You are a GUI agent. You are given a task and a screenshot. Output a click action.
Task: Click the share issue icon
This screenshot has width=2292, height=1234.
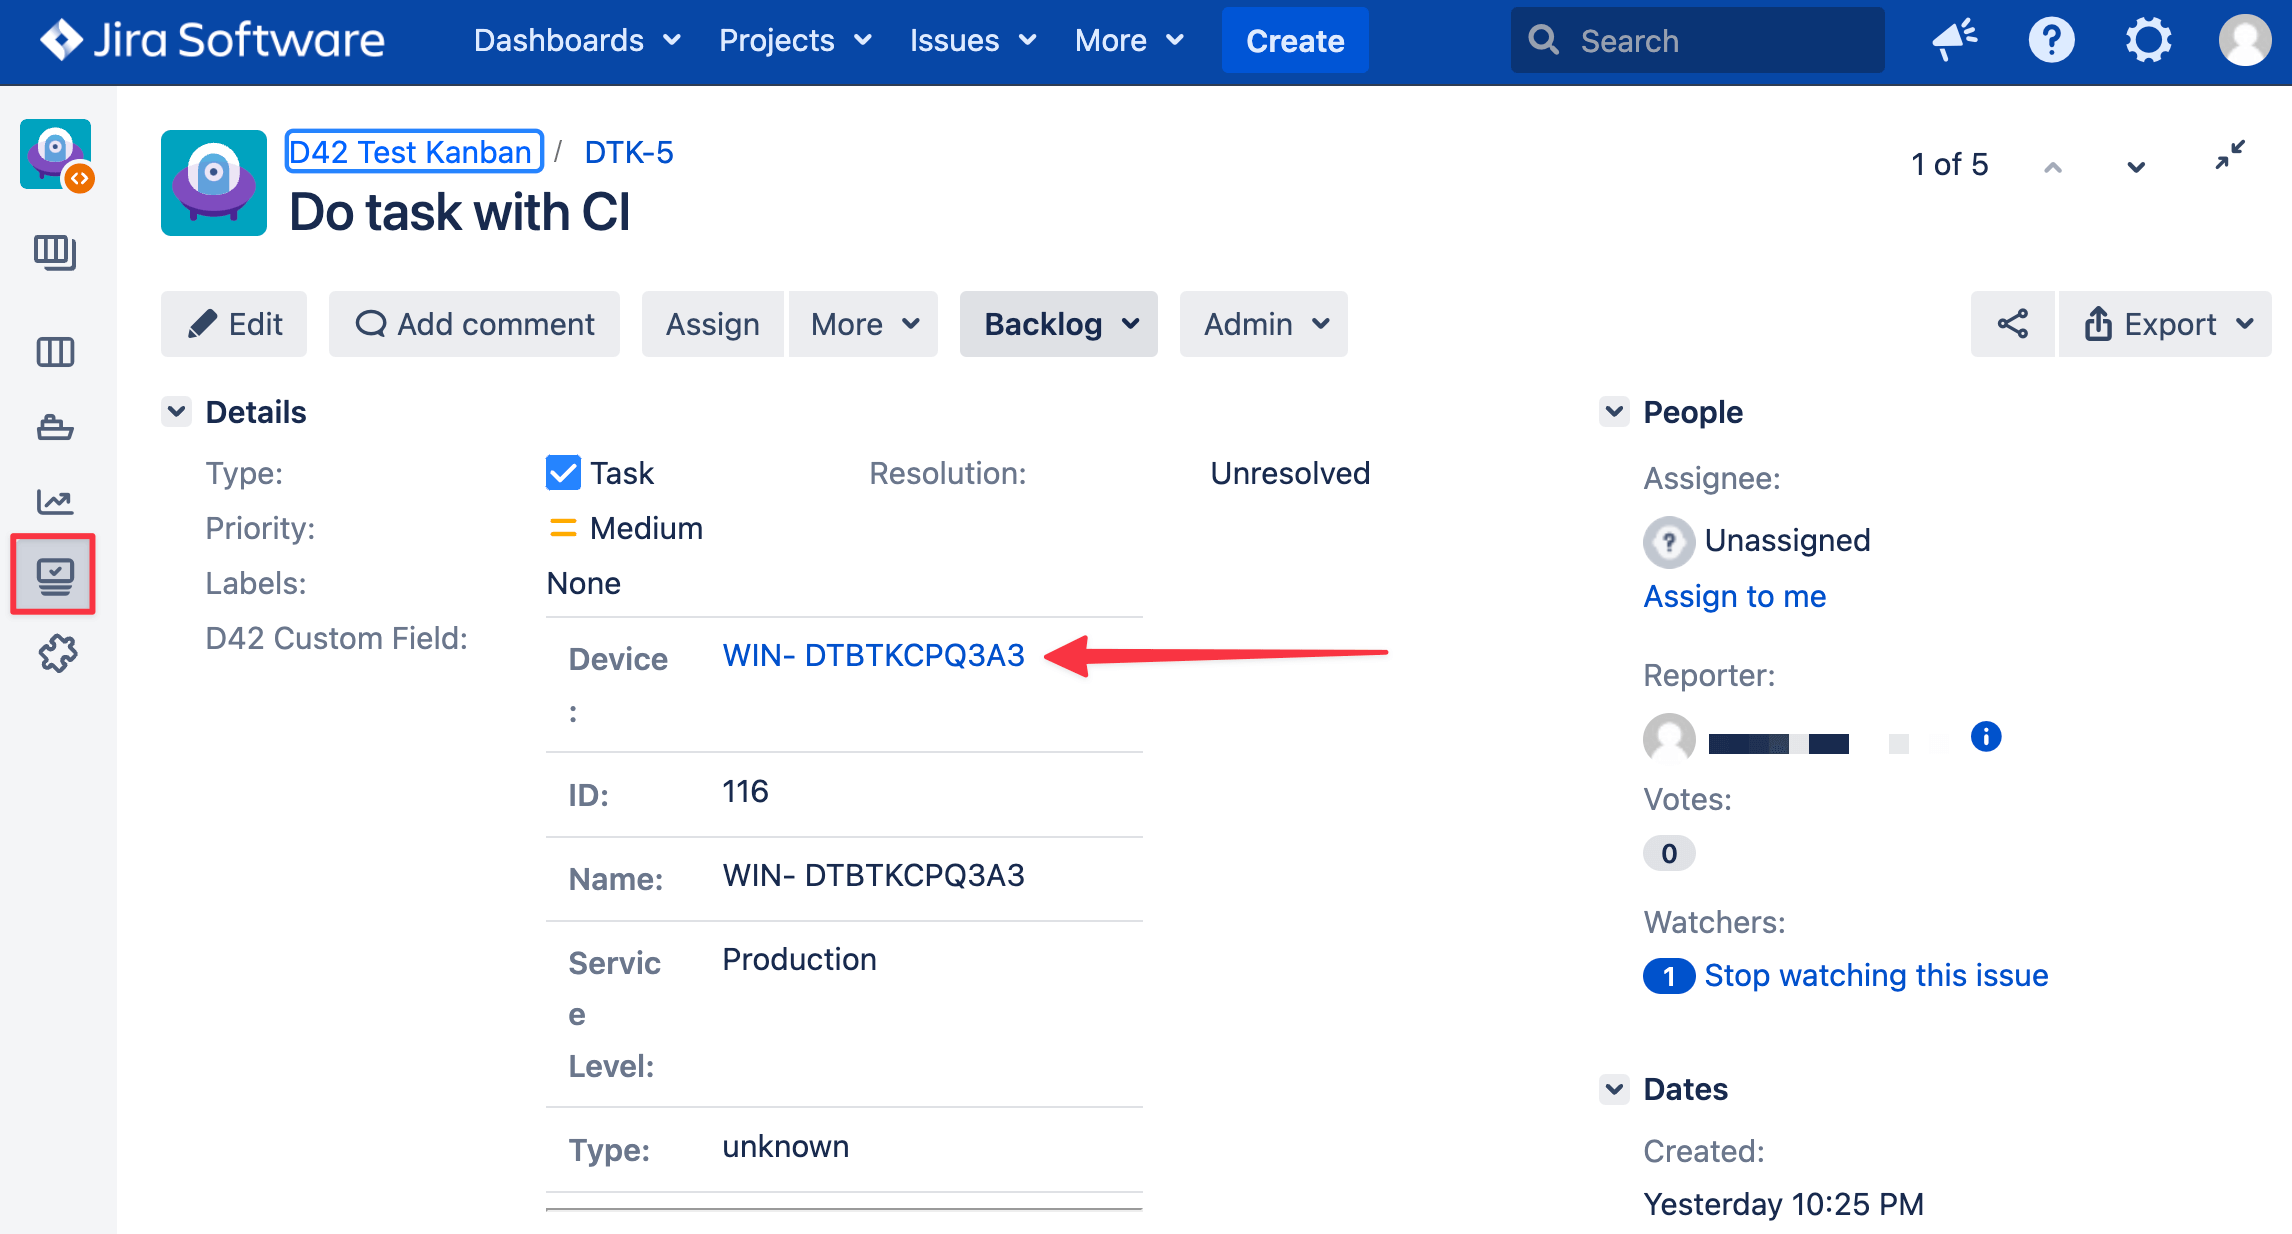2012,324
